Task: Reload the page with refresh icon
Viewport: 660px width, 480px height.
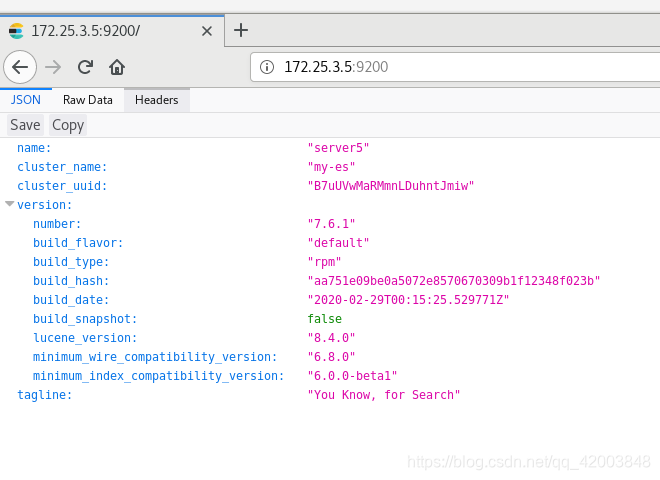Action: point(85,67)
